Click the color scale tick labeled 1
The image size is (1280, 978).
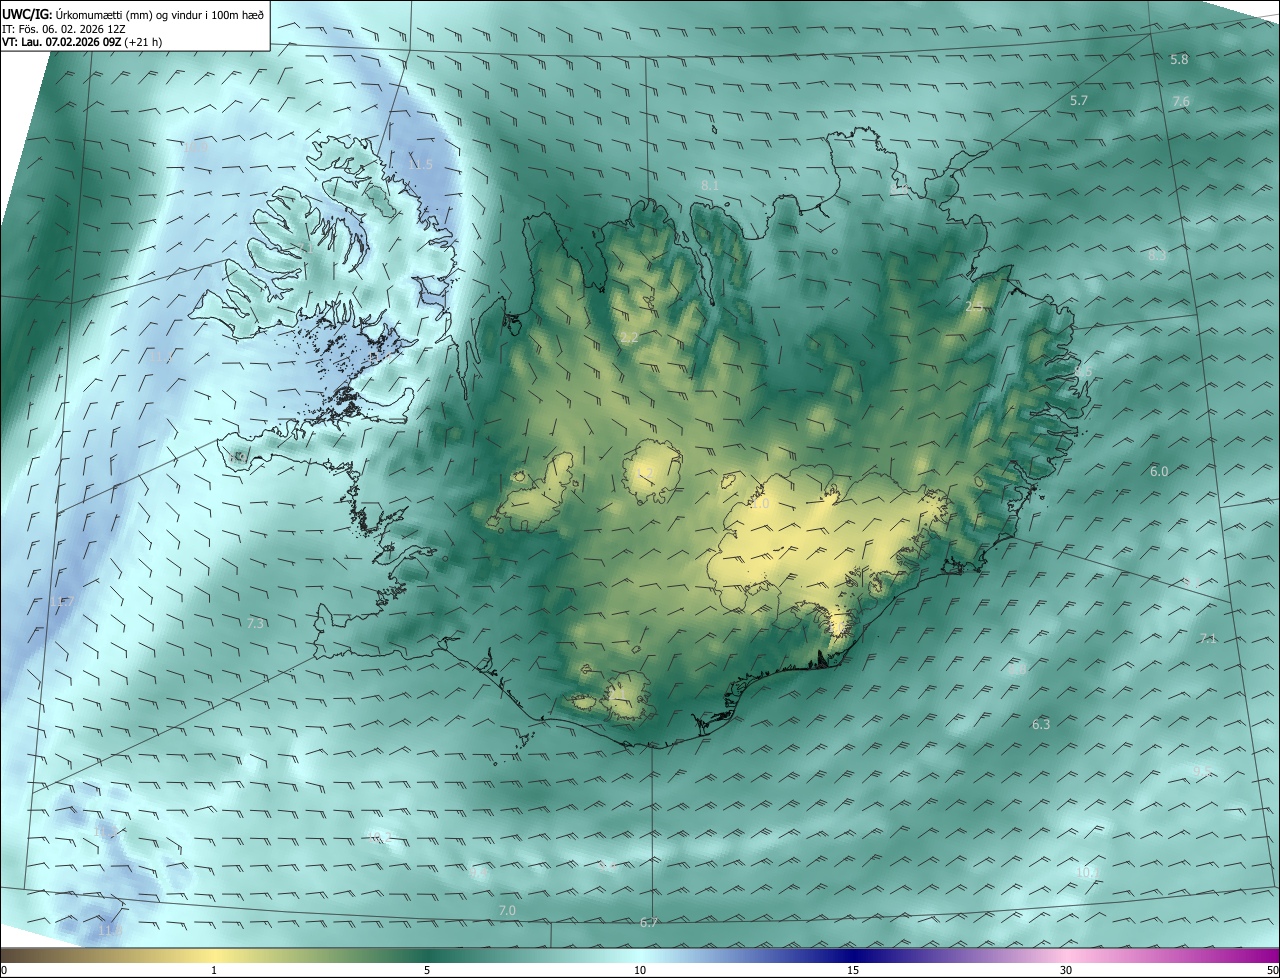pos(214,970)
